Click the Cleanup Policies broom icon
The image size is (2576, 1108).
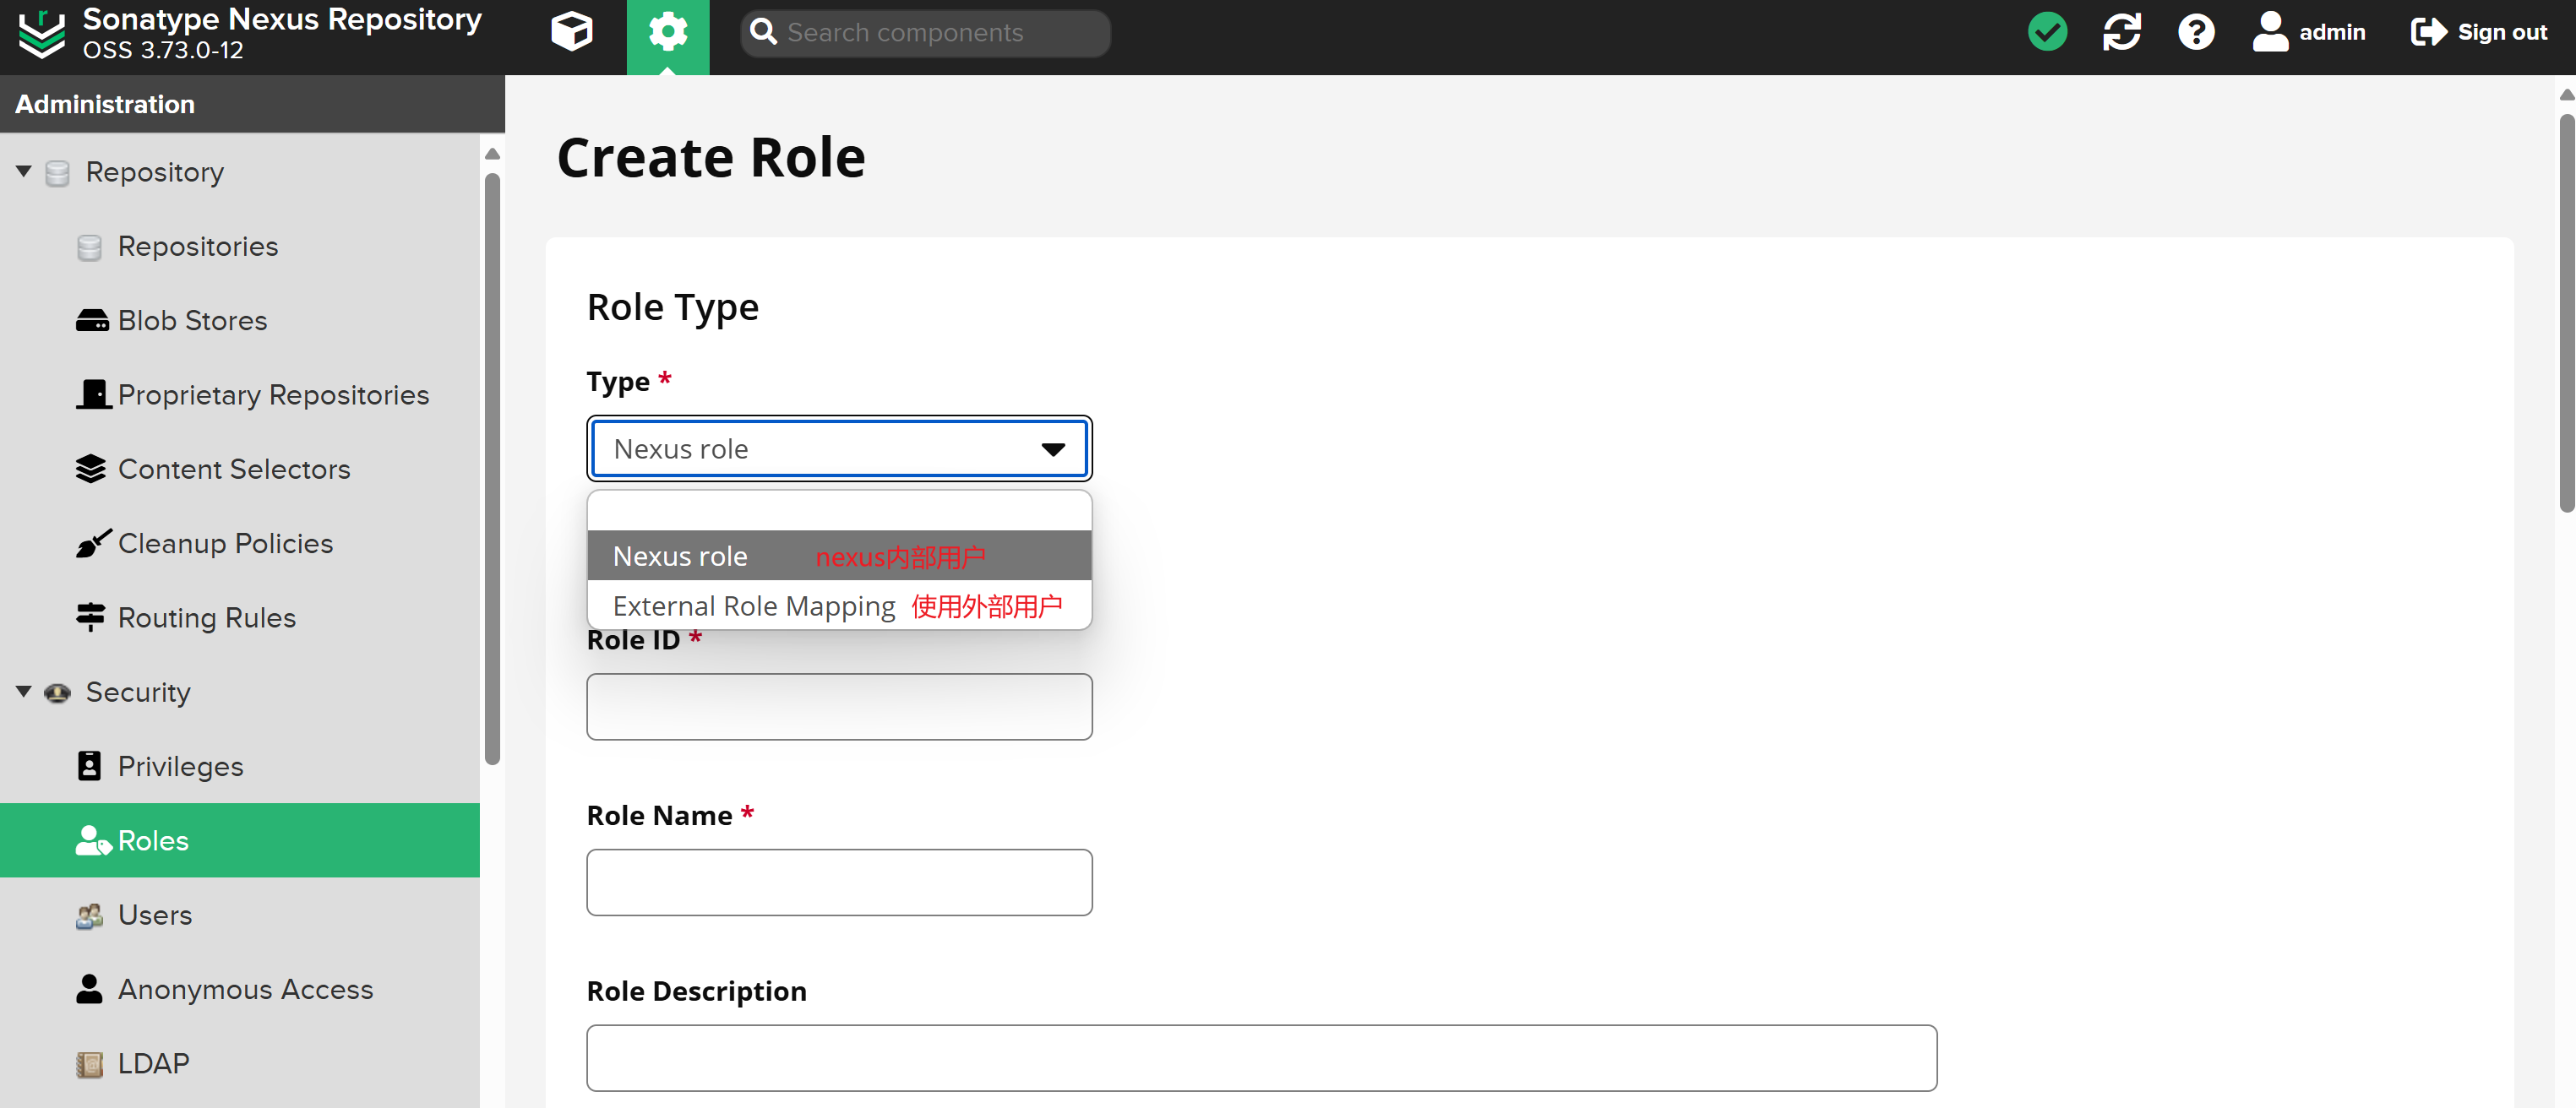93,544
